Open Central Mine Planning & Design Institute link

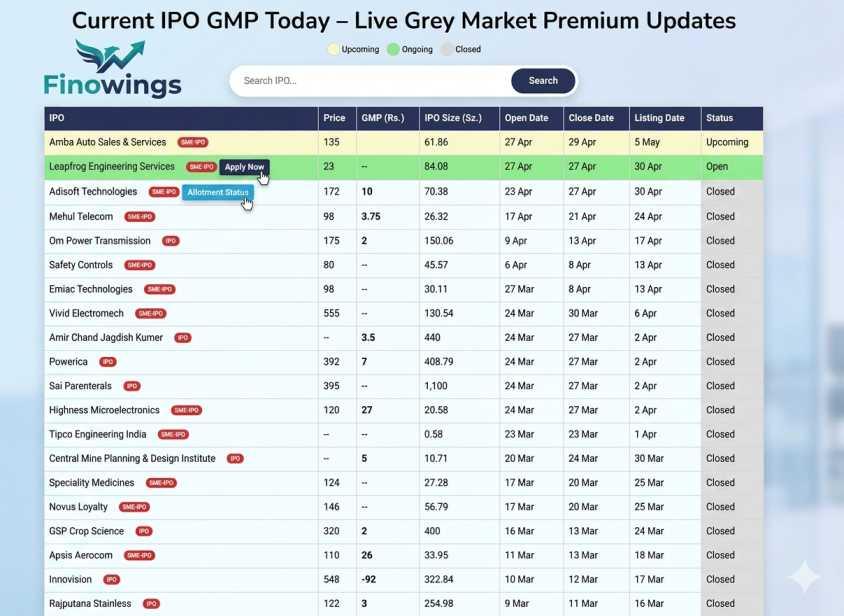coord(132,459)
